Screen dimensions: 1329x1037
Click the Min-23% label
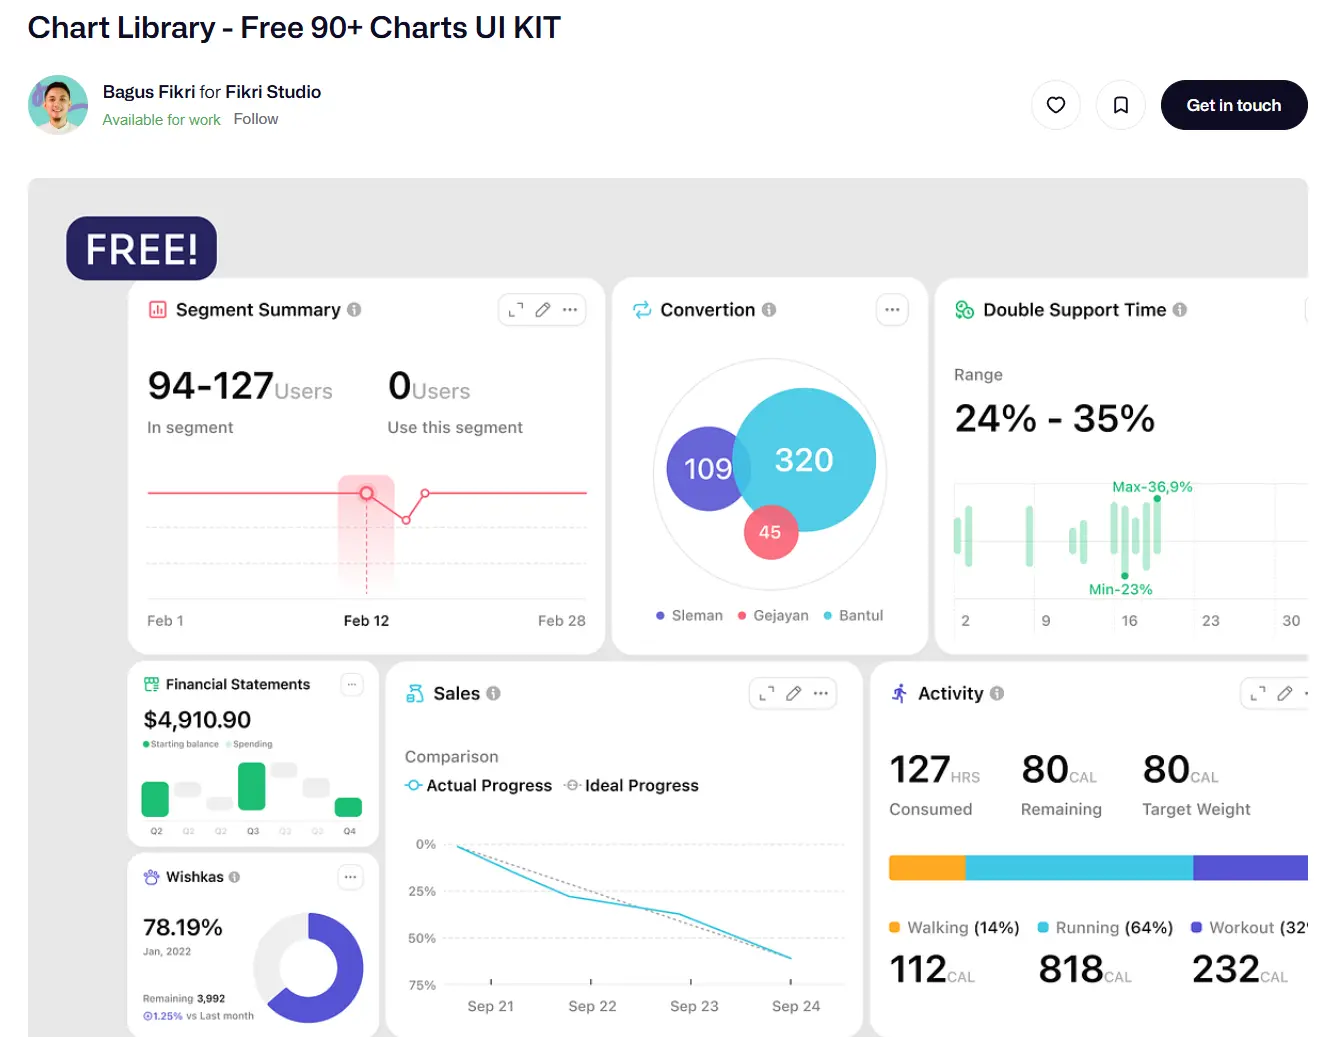click(1120, 590)
